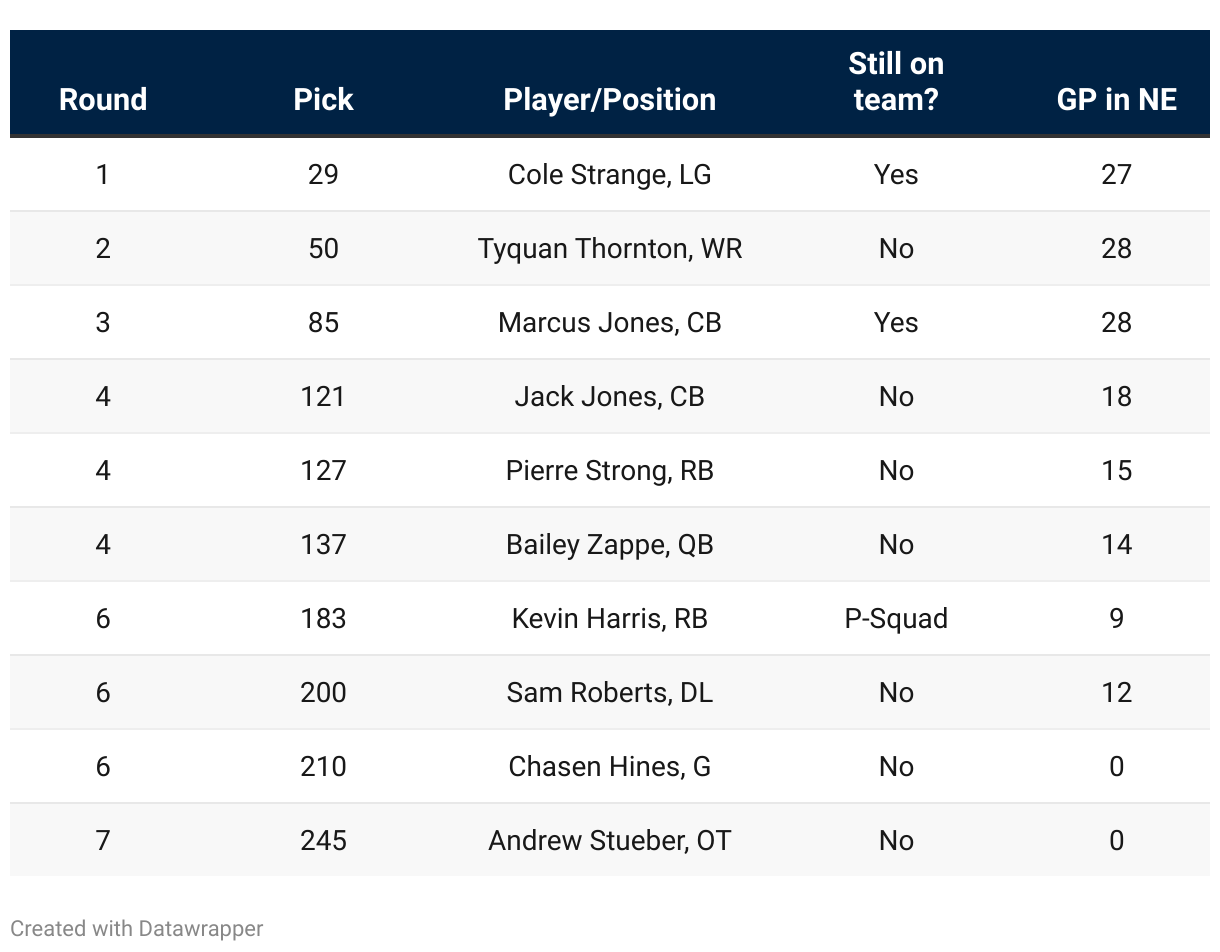
Task: Click the Sam Roberts, DL player cell
Action: coord(609,693)
